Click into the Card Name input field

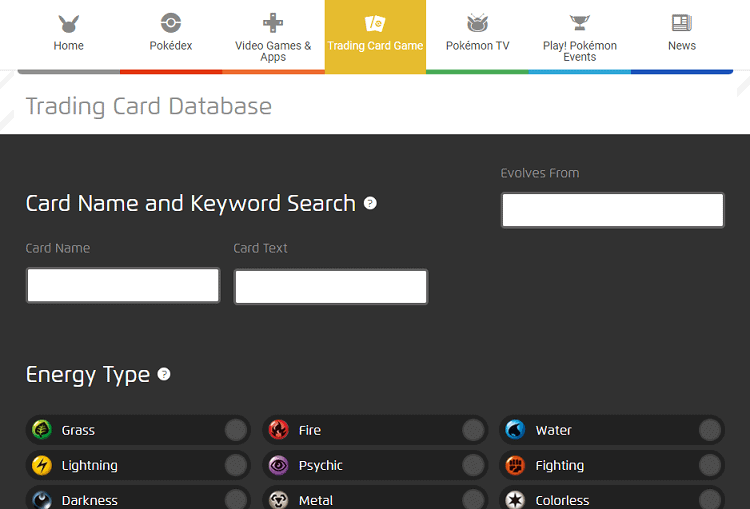pyautogui.click(x=123, y=285)
